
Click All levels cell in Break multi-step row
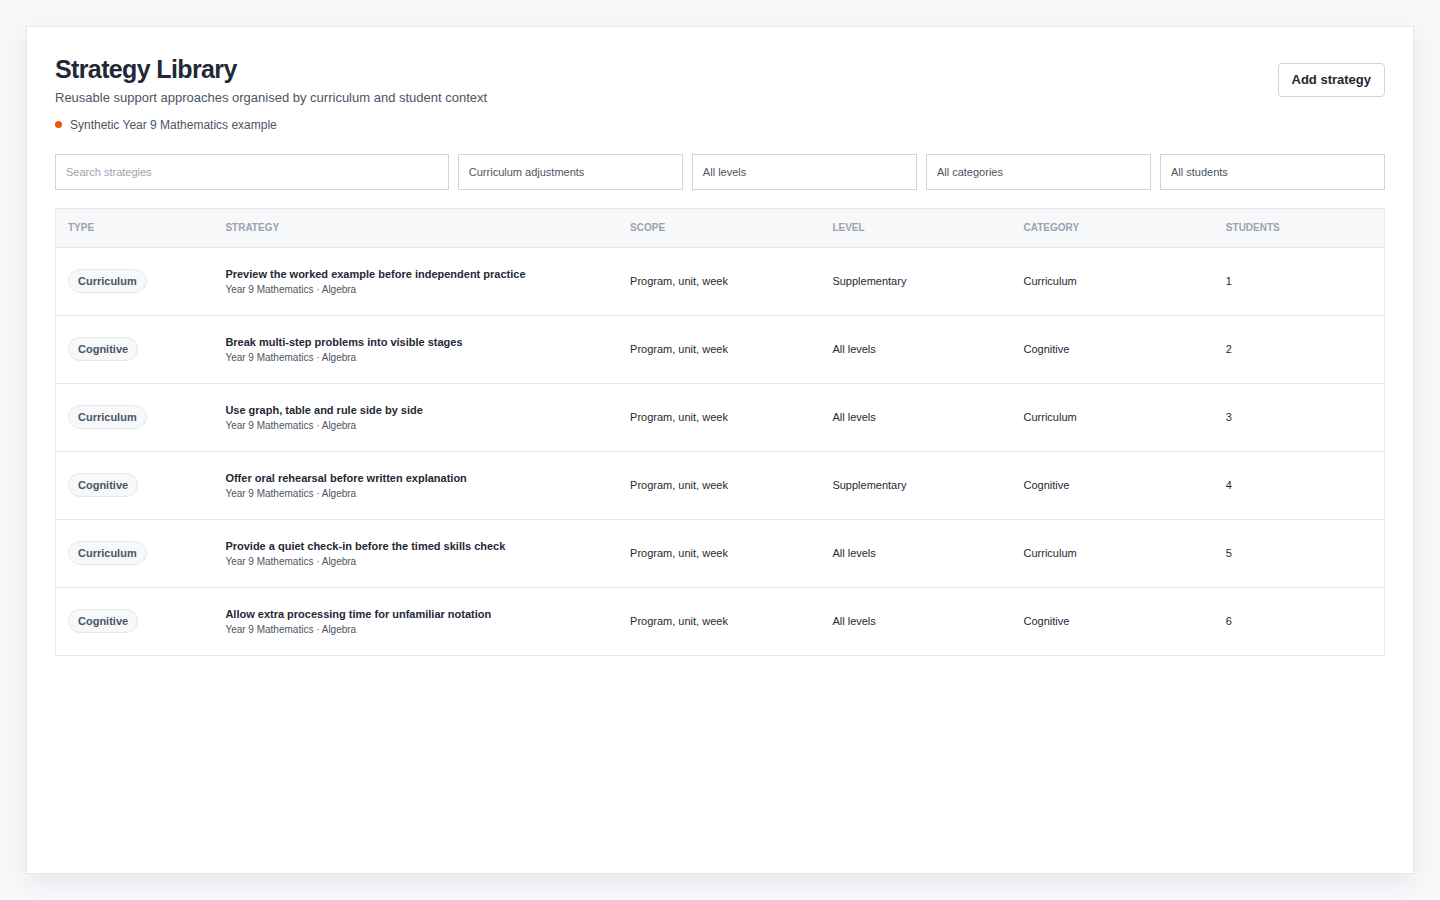pos(854,350)
